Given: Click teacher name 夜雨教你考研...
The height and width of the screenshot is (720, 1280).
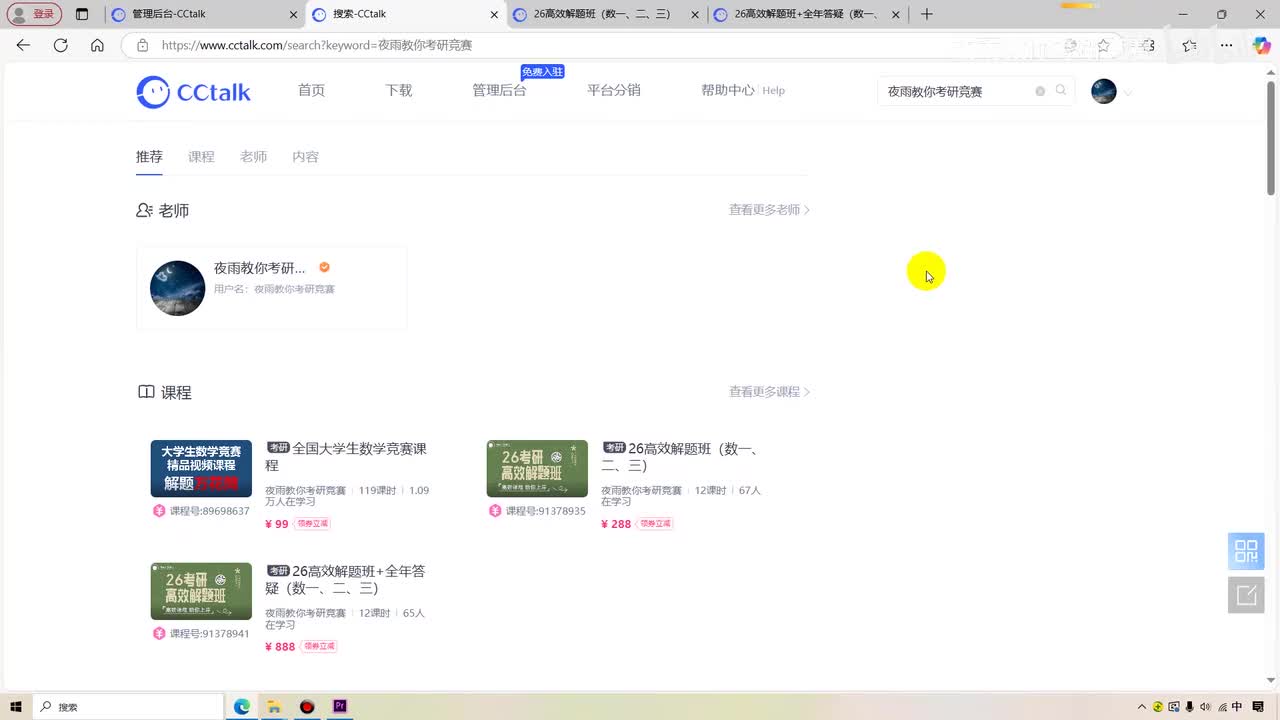Looking at the screenshot, I should tap(260, 268).
